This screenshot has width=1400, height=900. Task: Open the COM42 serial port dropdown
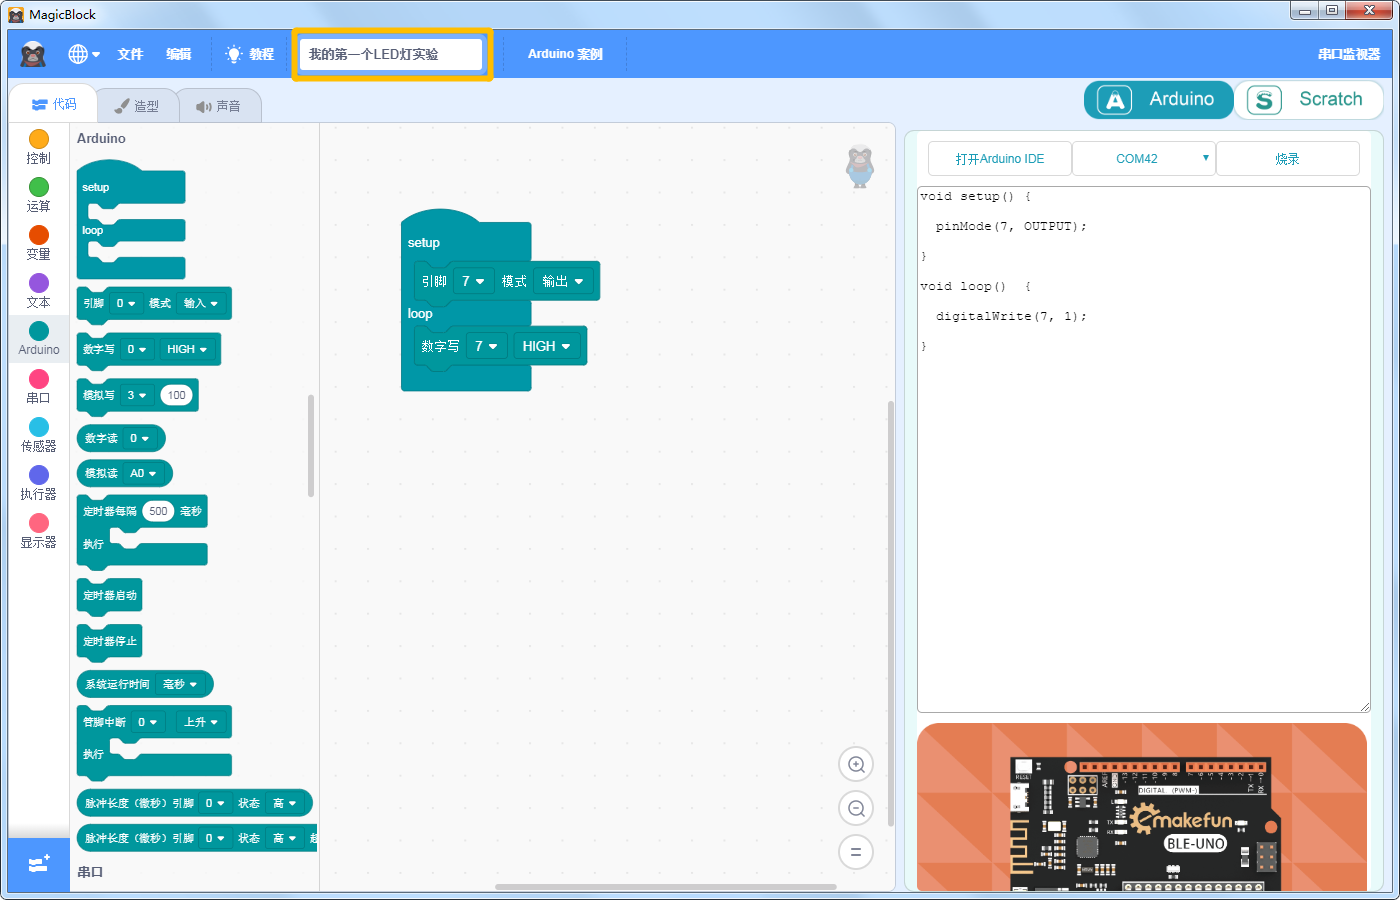[1144, 159]
